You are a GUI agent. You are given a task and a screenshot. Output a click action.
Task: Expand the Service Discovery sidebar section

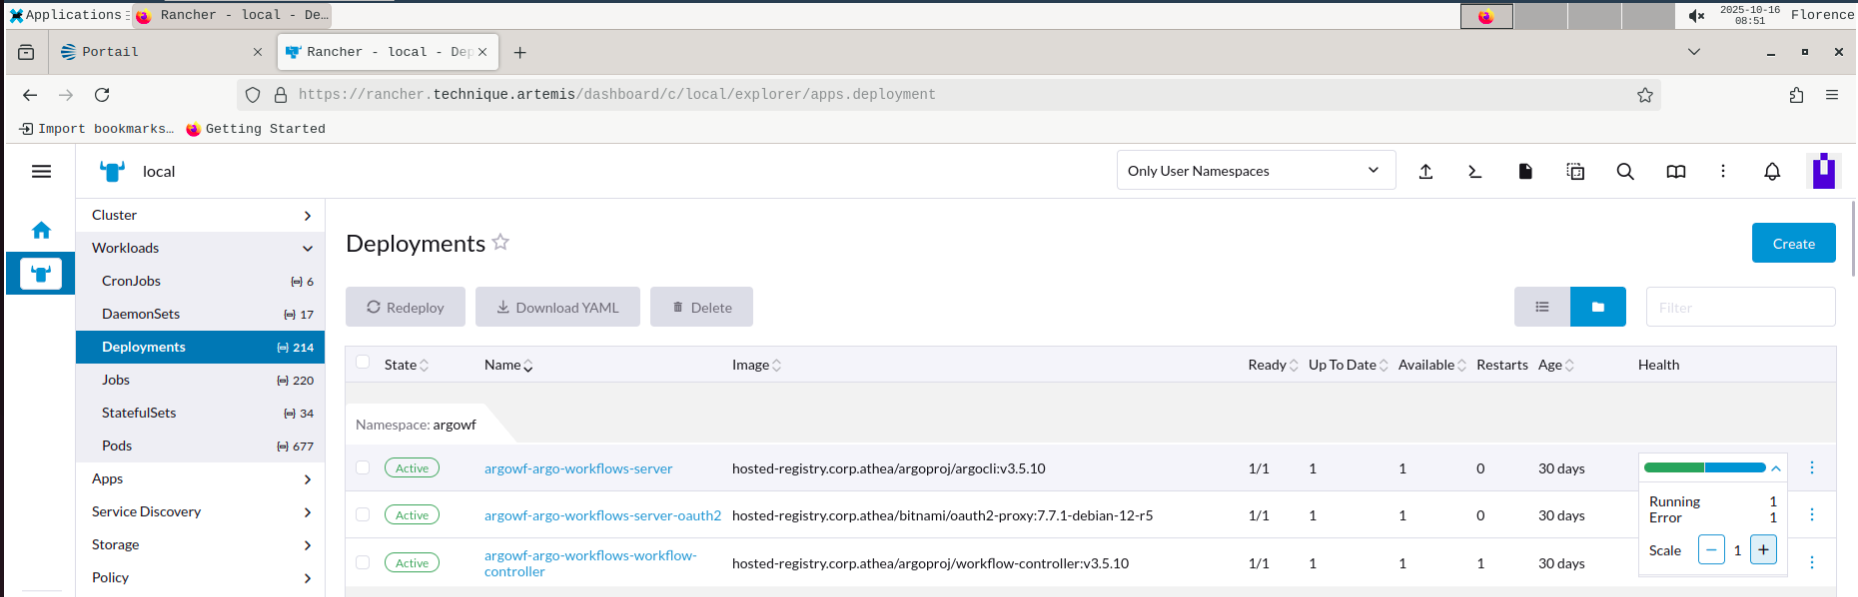point(200,512)
